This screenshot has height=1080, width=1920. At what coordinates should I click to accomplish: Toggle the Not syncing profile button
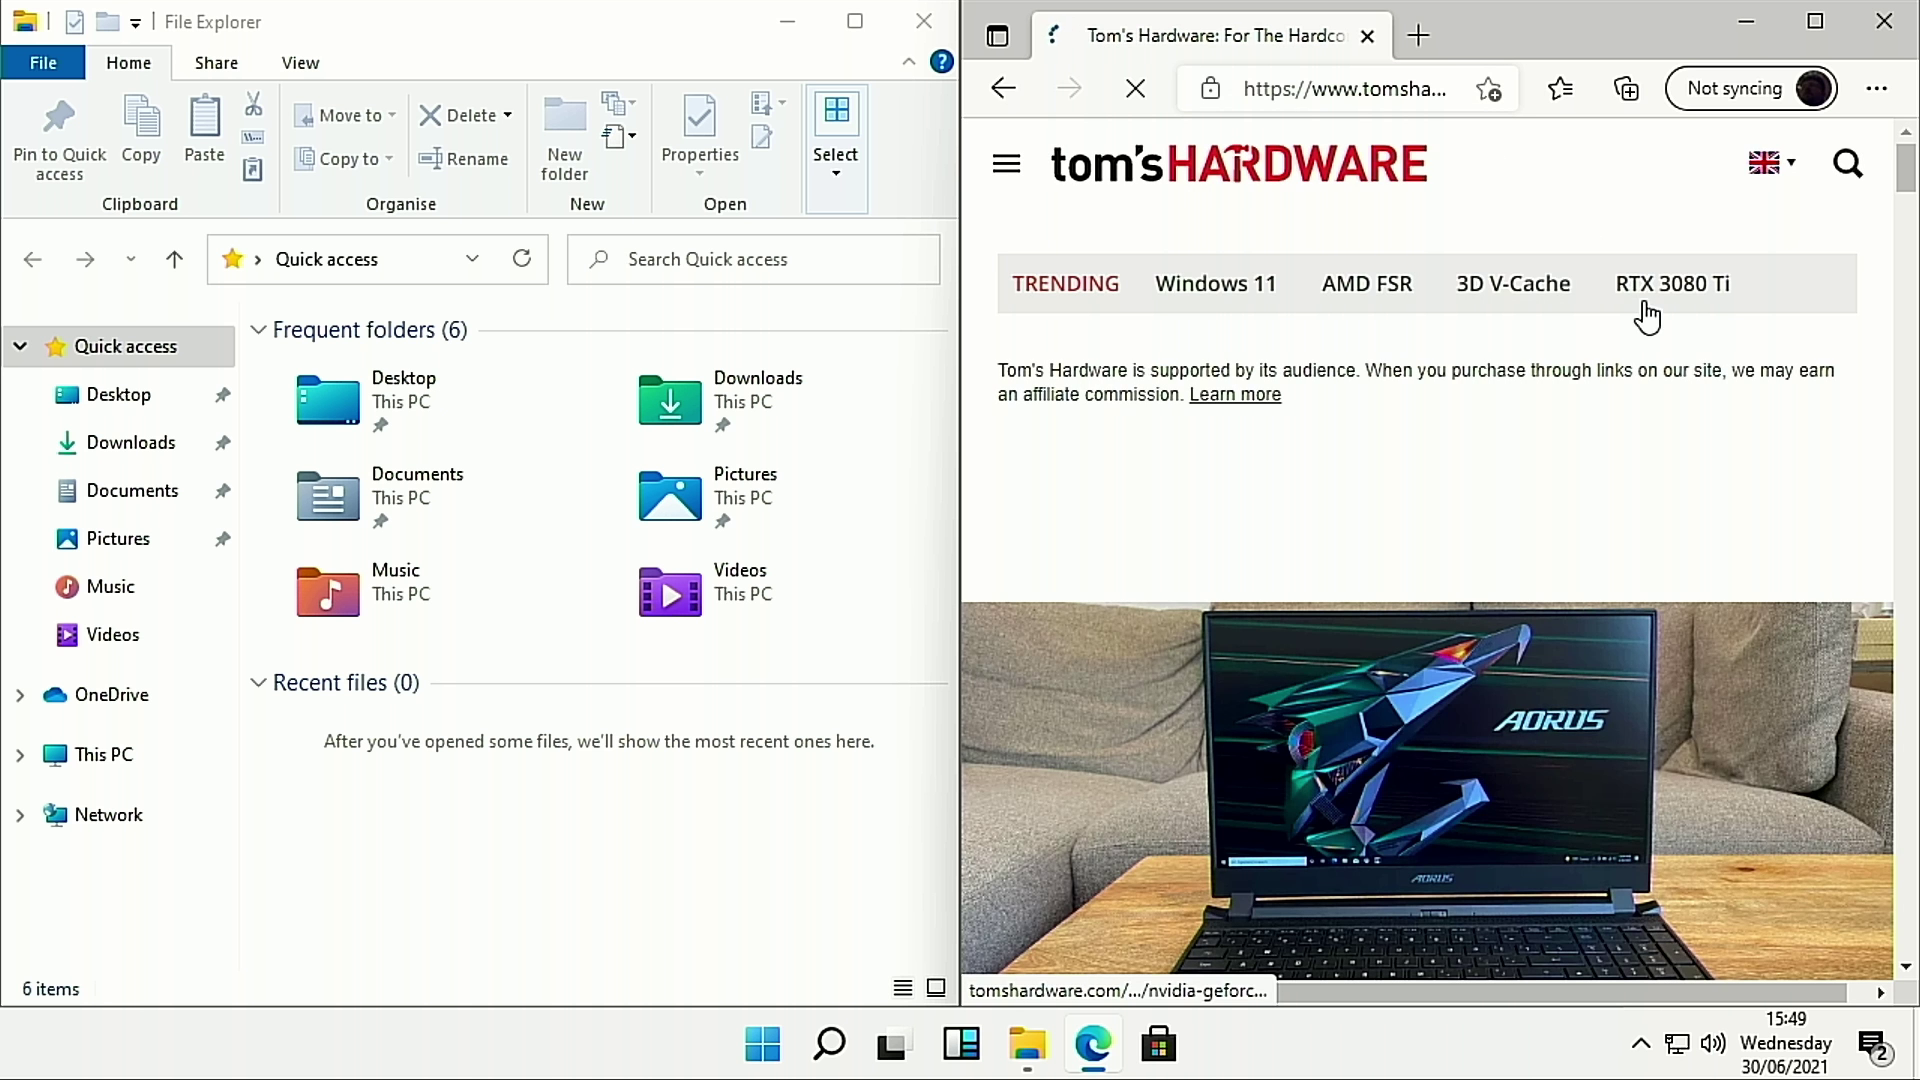[1751, 89]
